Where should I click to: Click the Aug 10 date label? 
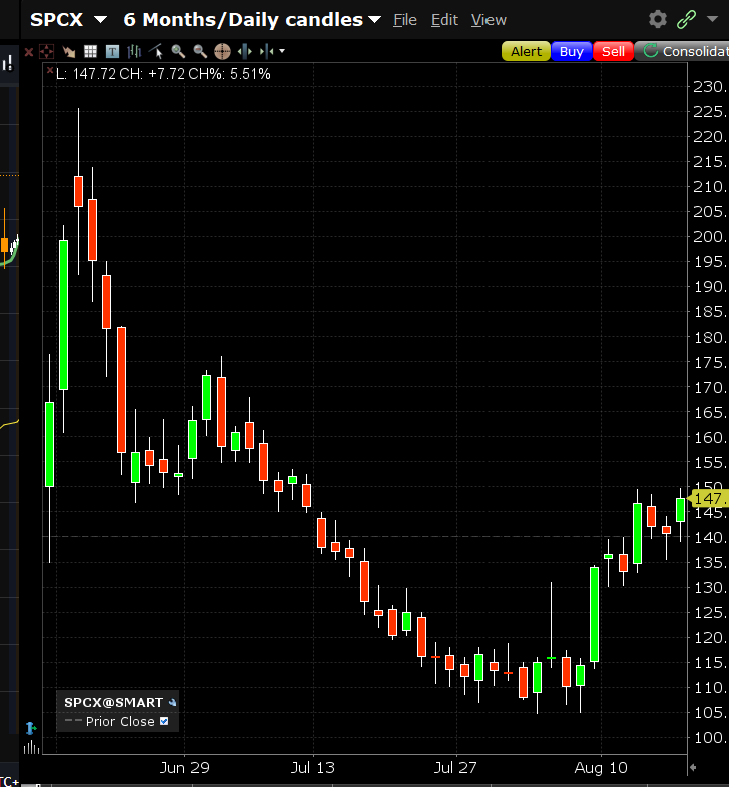[x=601, y=767]
